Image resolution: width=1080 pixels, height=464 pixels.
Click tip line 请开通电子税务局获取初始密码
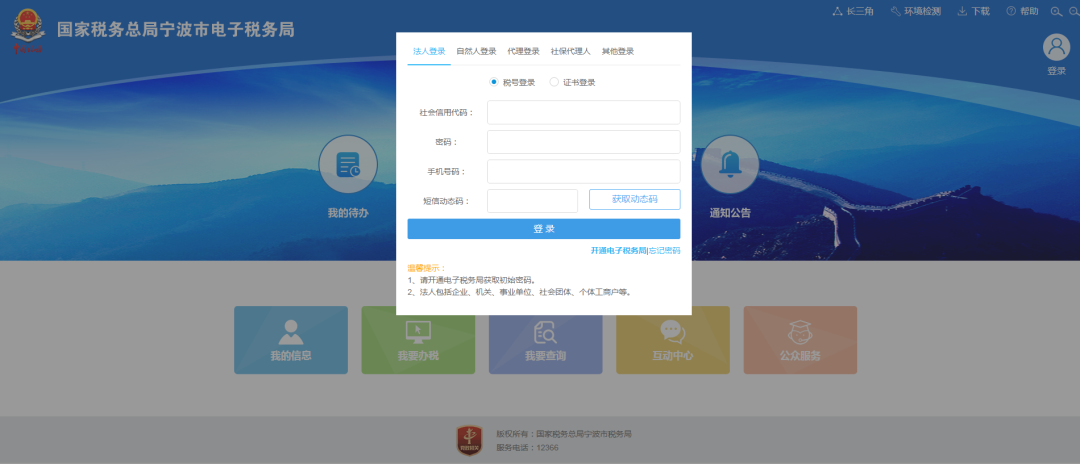472,280
